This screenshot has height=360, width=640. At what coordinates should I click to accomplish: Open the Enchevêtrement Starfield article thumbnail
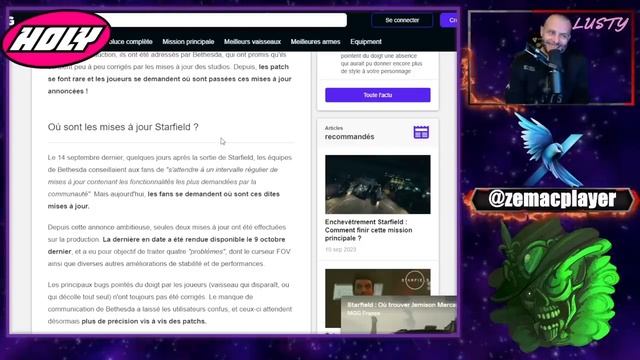coord(378,184)
